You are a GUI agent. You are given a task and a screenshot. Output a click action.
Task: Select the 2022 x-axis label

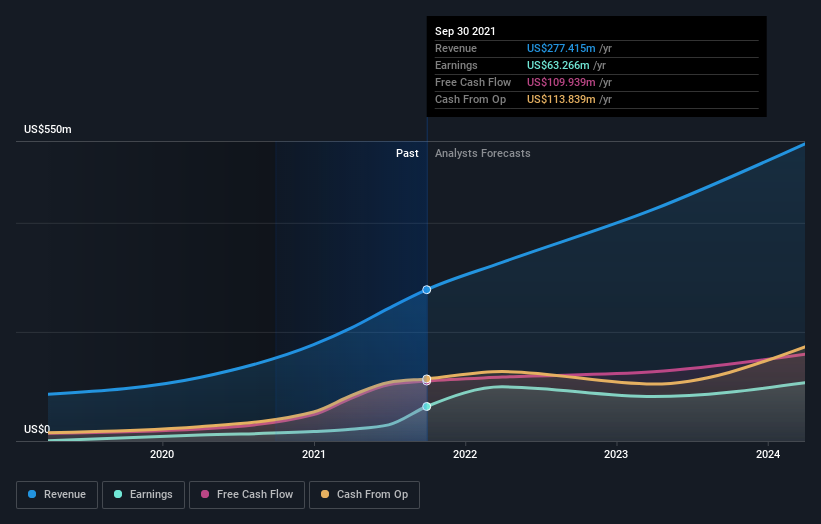click(x=465, y=454)
